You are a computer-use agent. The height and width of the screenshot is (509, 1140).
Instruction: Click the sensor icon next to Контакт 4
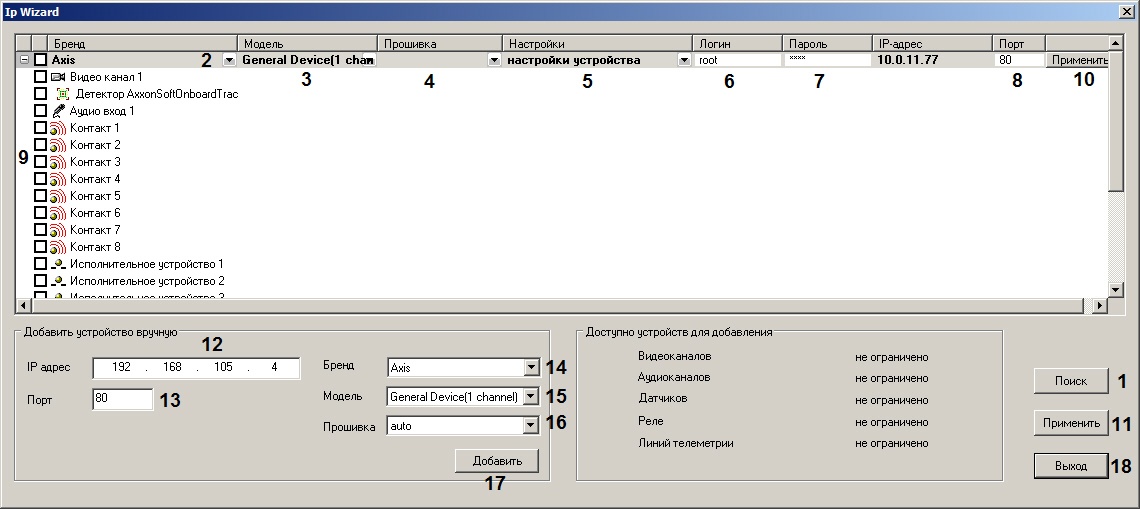pyautogui.click(x=58, y=179)
